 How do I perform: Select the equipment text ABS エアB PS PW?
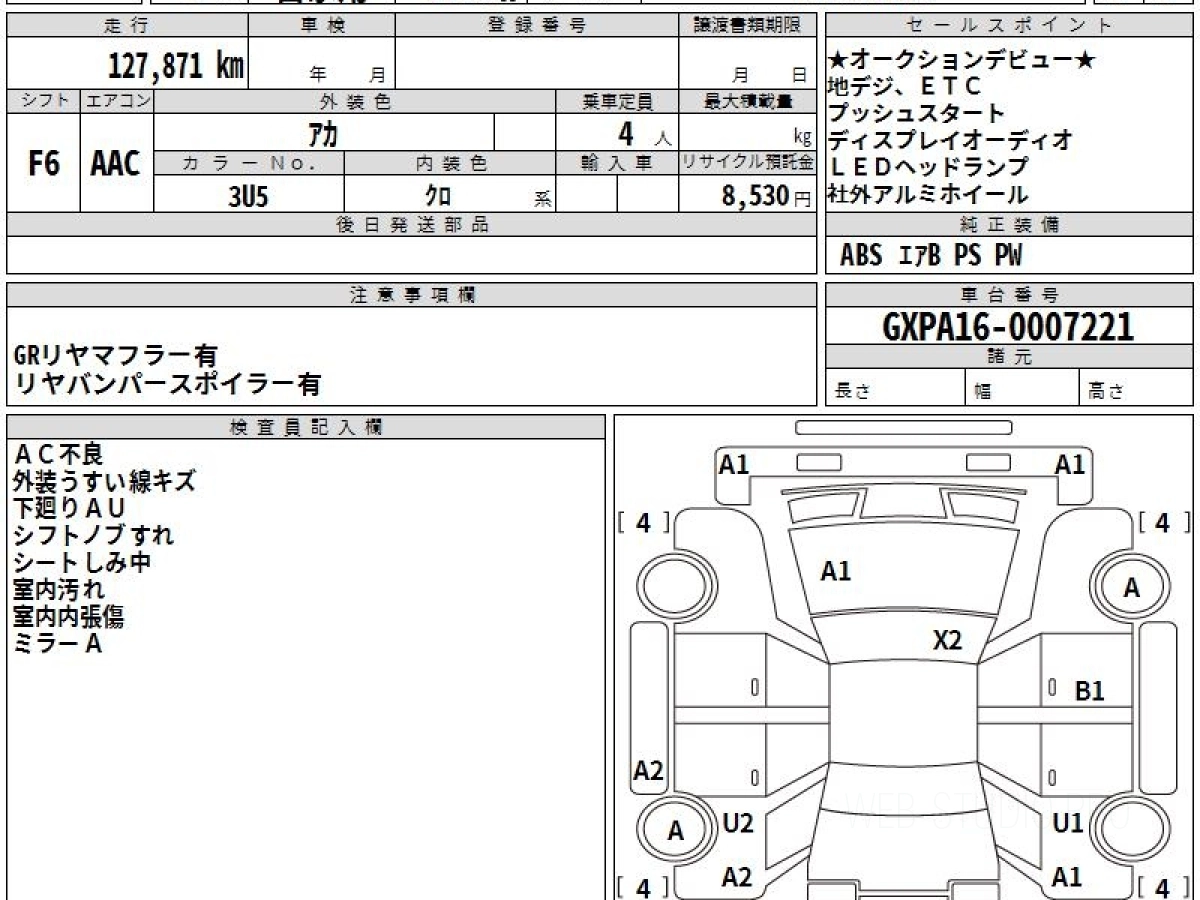(x=931, y=256)
